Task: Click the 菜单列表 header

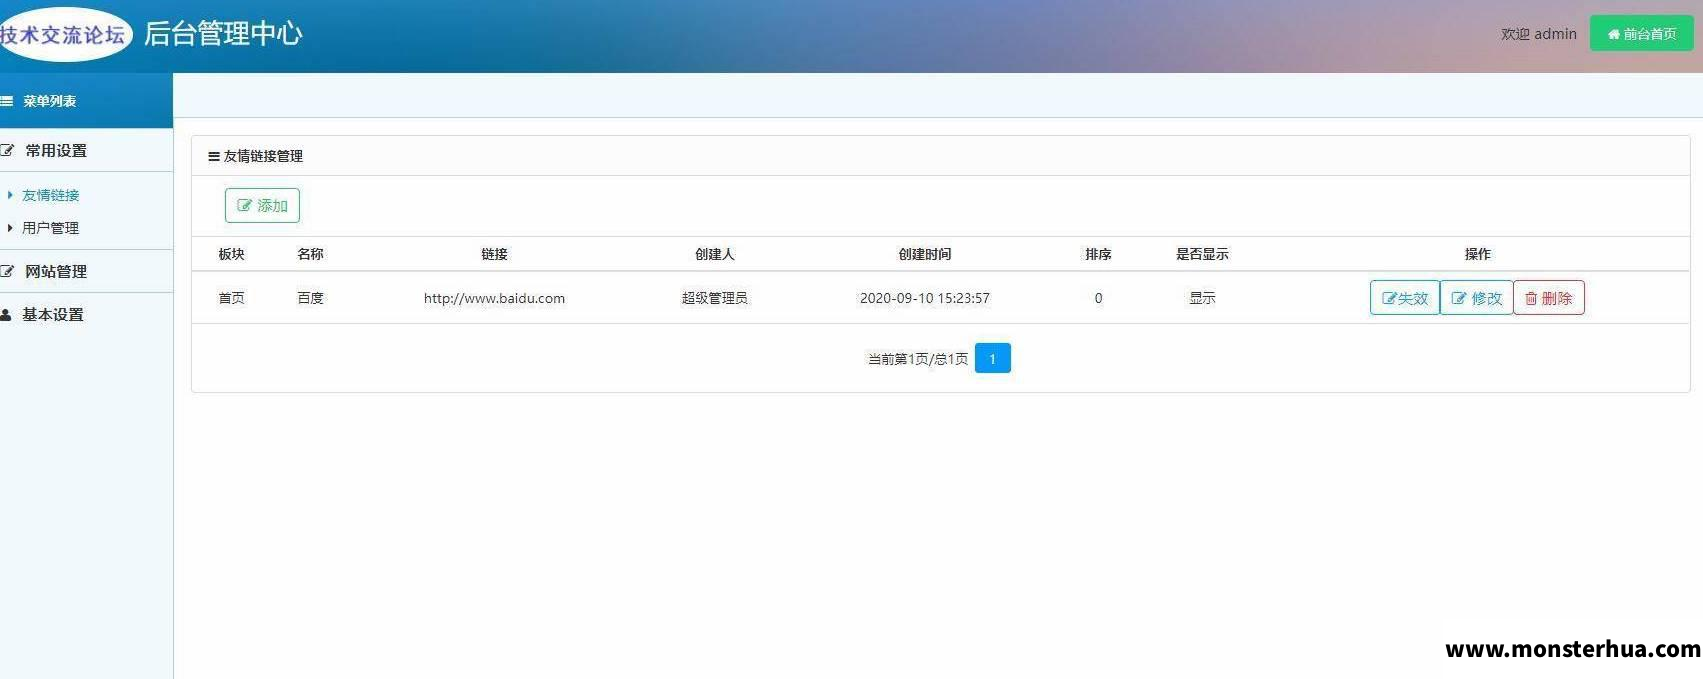Action: coord(86,101)
